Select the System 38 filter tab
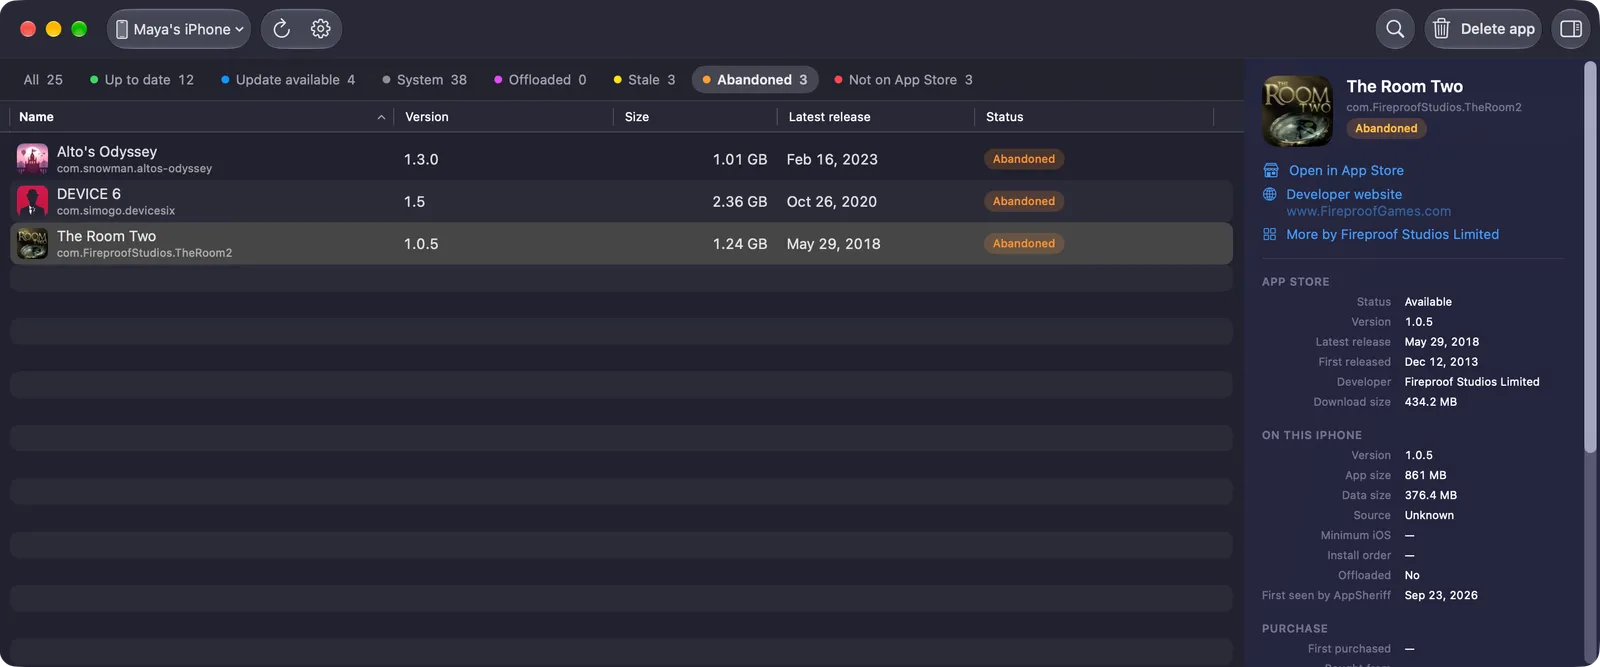Viewport: 1600px width, 667px height. (425, 79)
